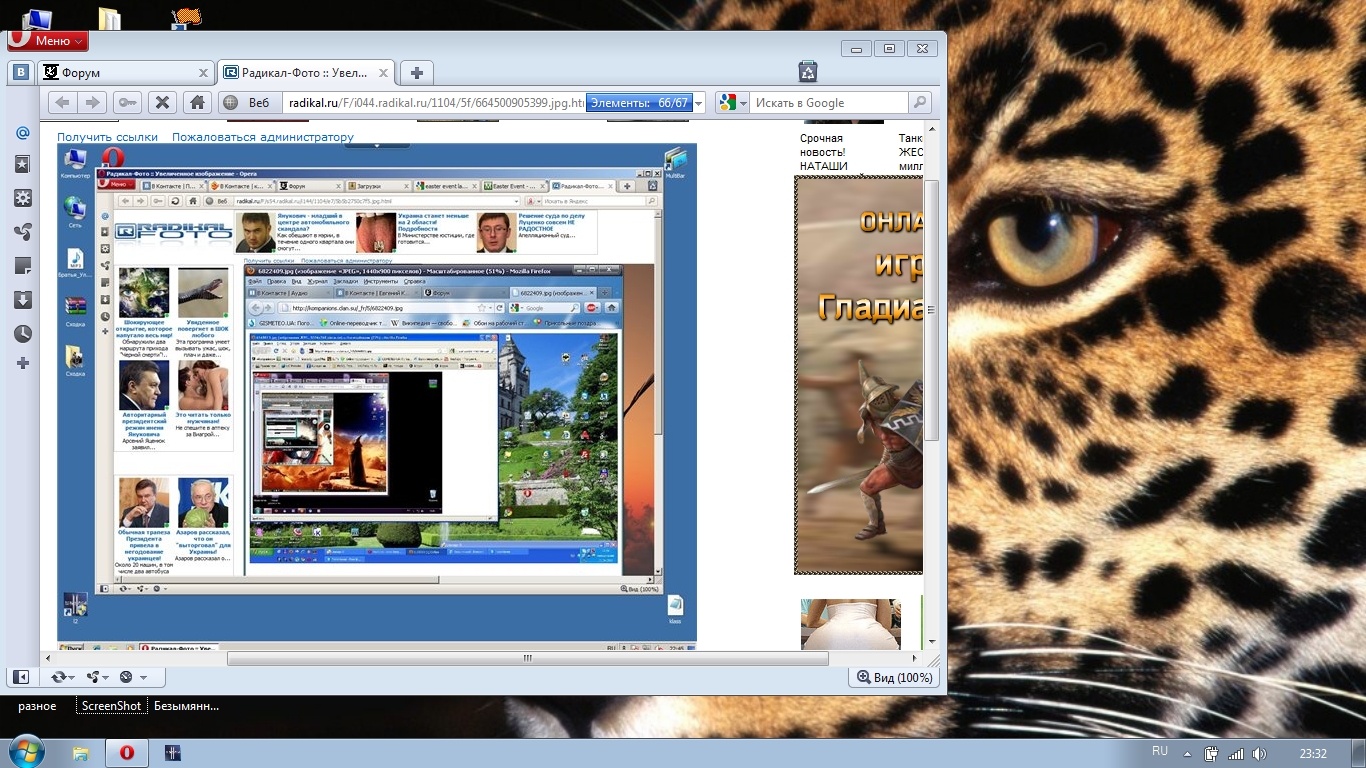Open Opera Mail @ sidebar panel
Viewport: 1366px width, 768px height.
coord(22,133)
